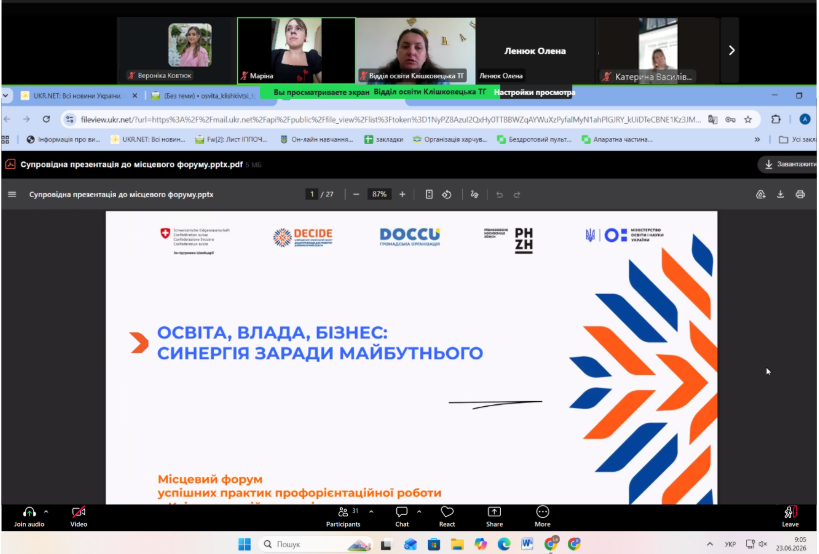This screenshot has height=554, width=819.
Task: Rotate PDF counterclockwise icon
Action: (447, 194)
